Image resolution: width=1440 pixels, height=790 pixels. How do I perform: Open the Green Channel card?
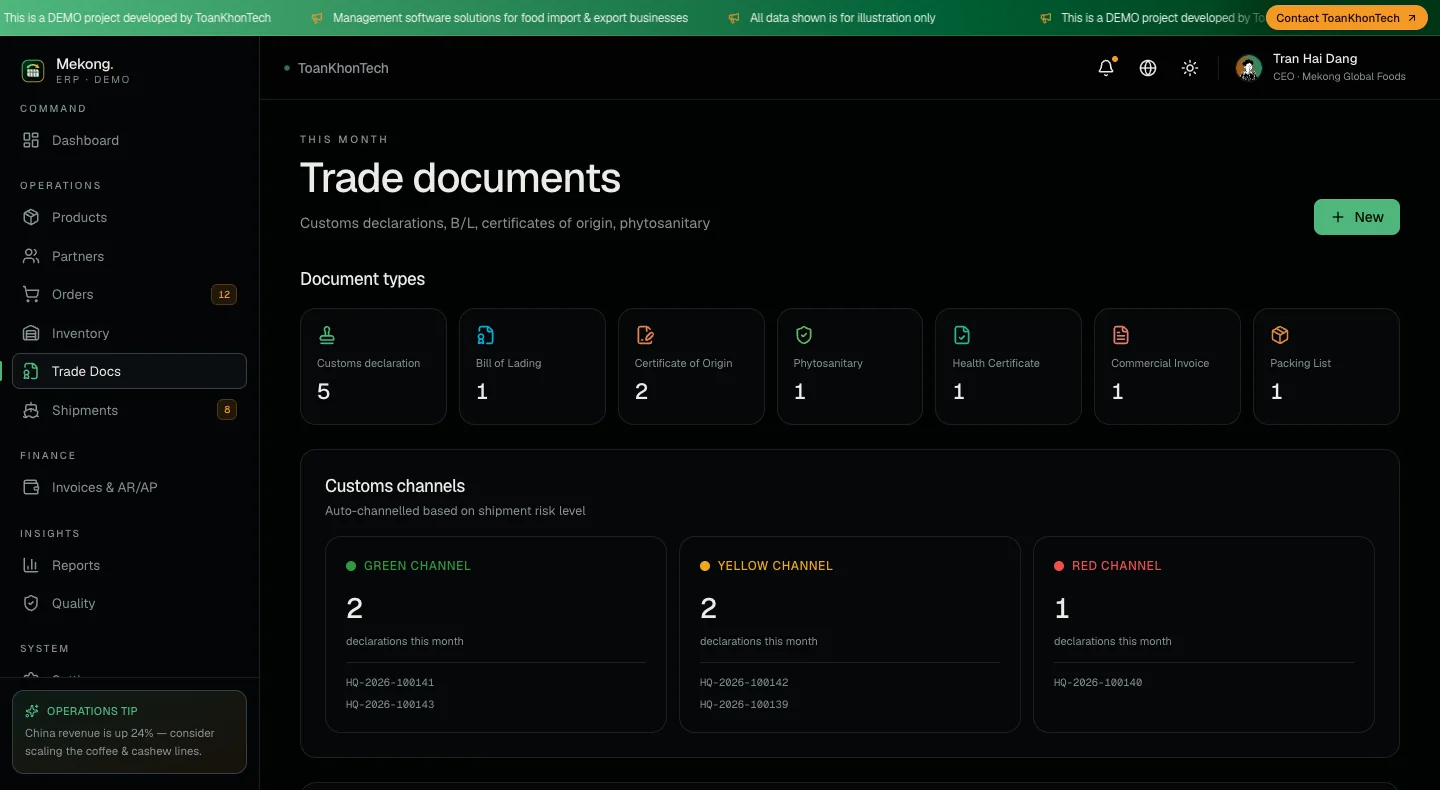496,635
